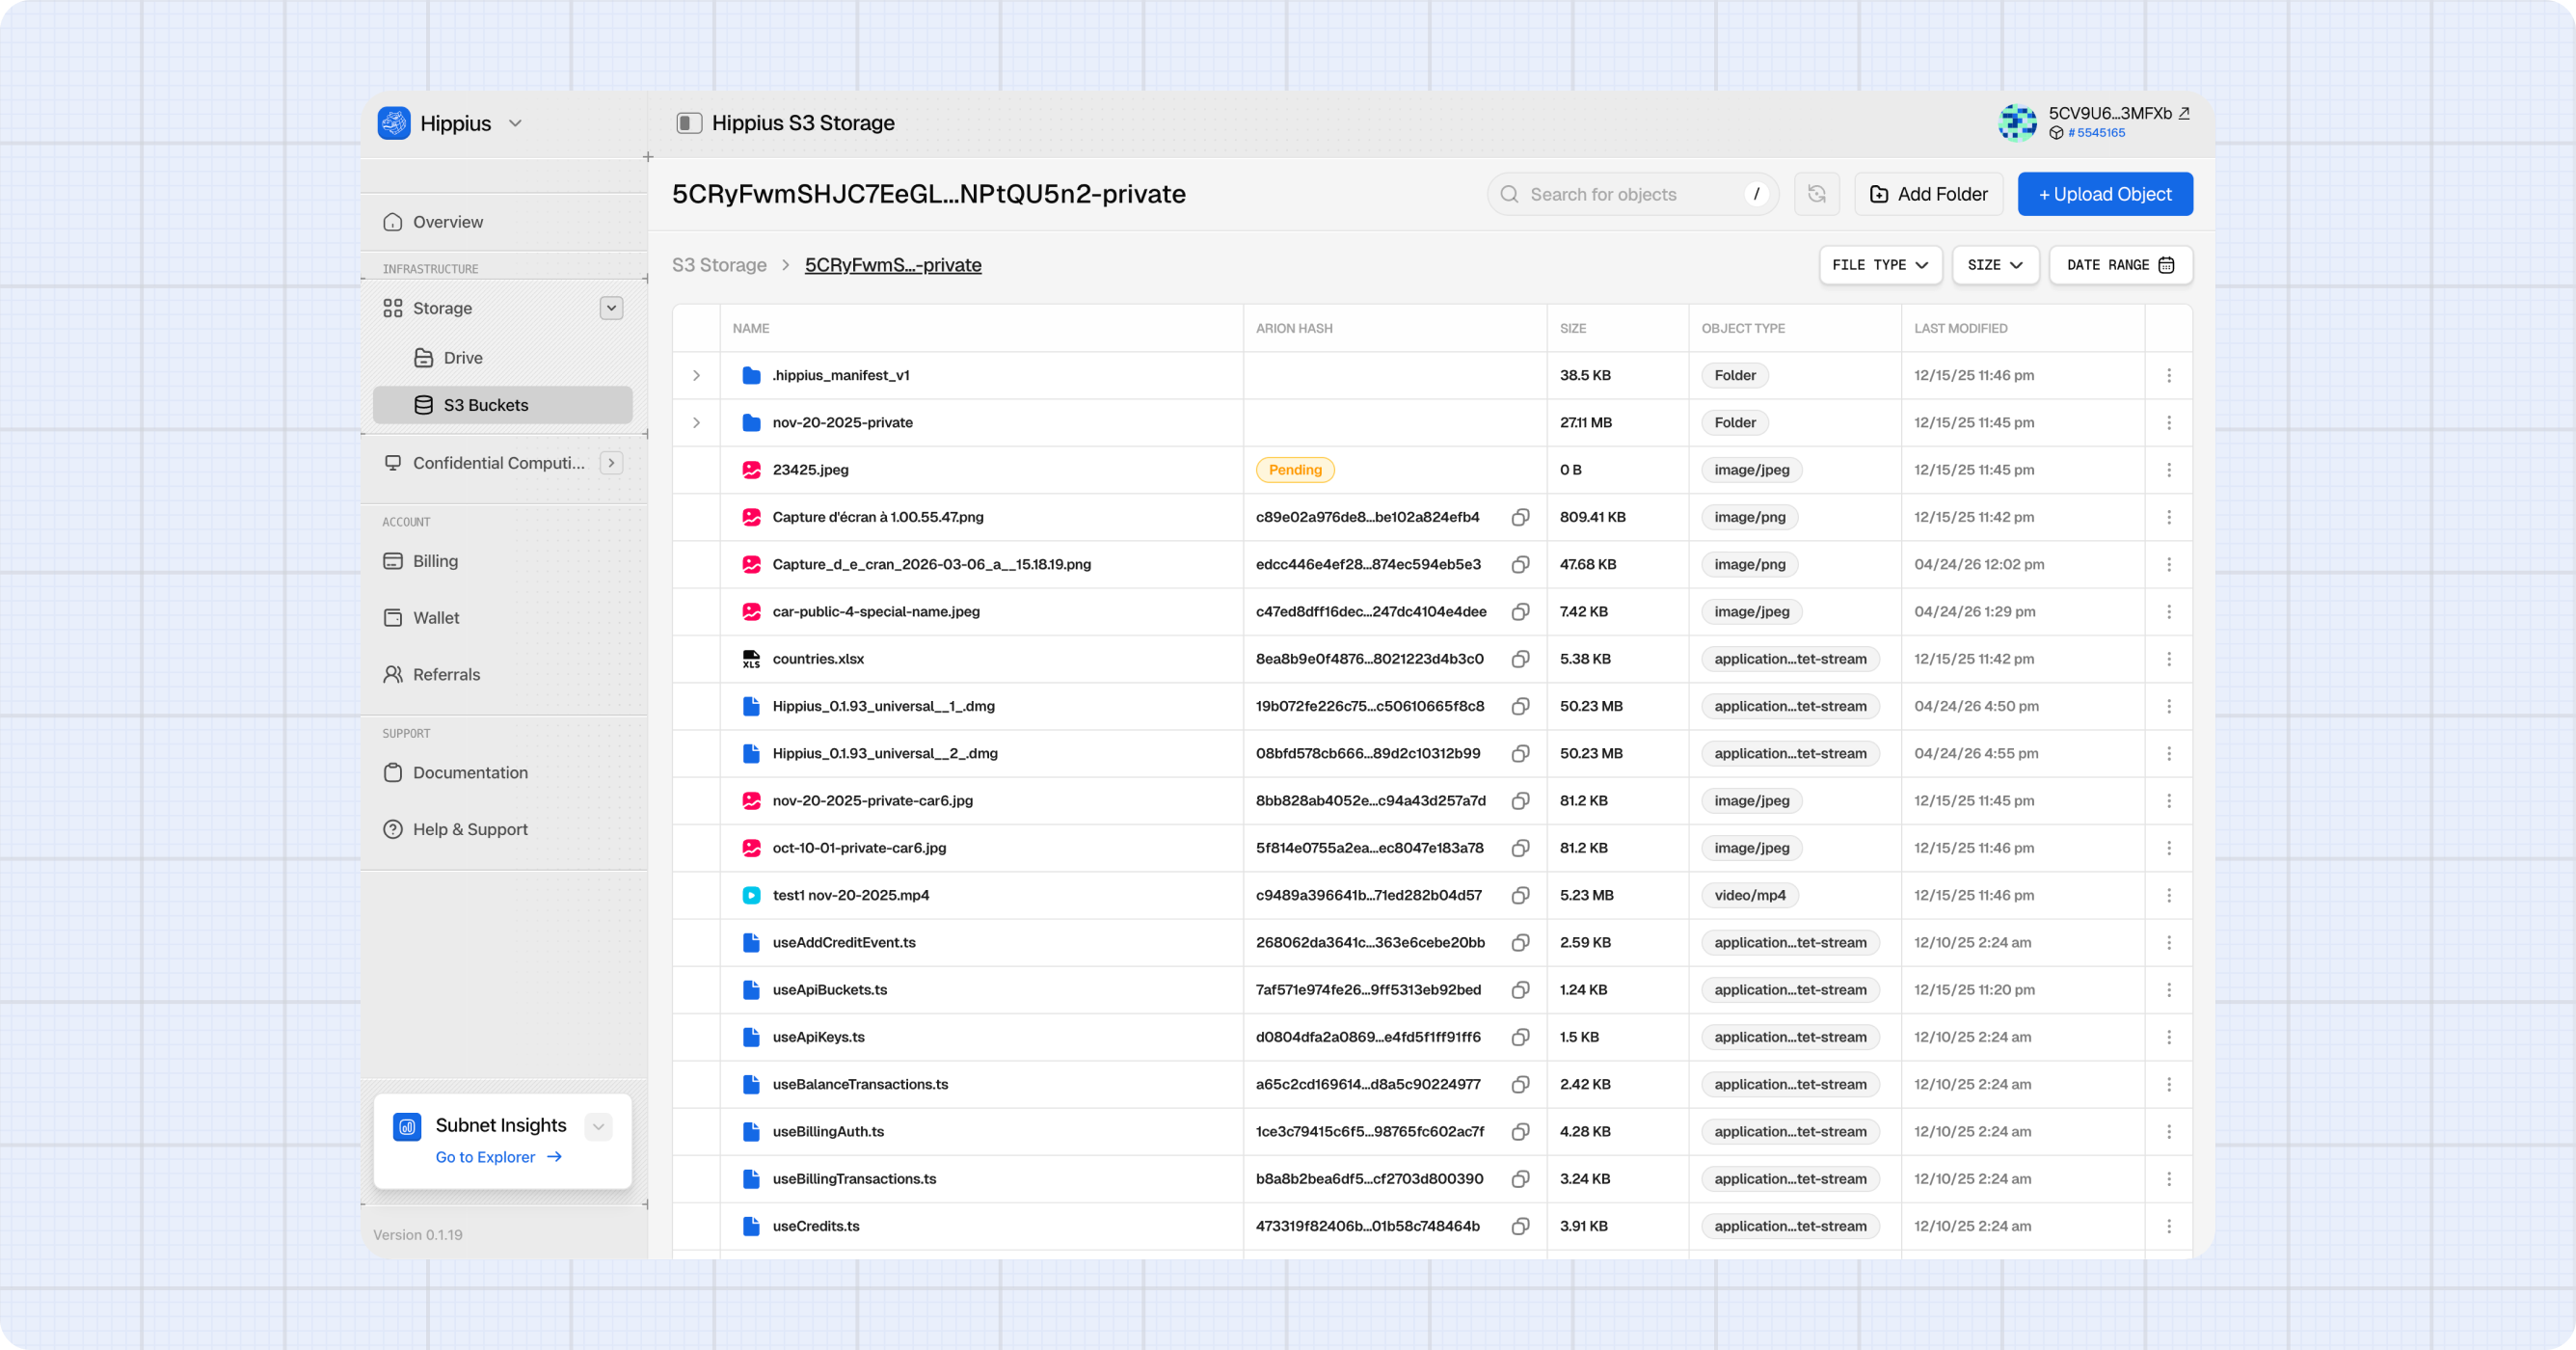The image size is (2576, 1350).
Task: Click file name useApiBuckets.ts
Action: [830, 989]
